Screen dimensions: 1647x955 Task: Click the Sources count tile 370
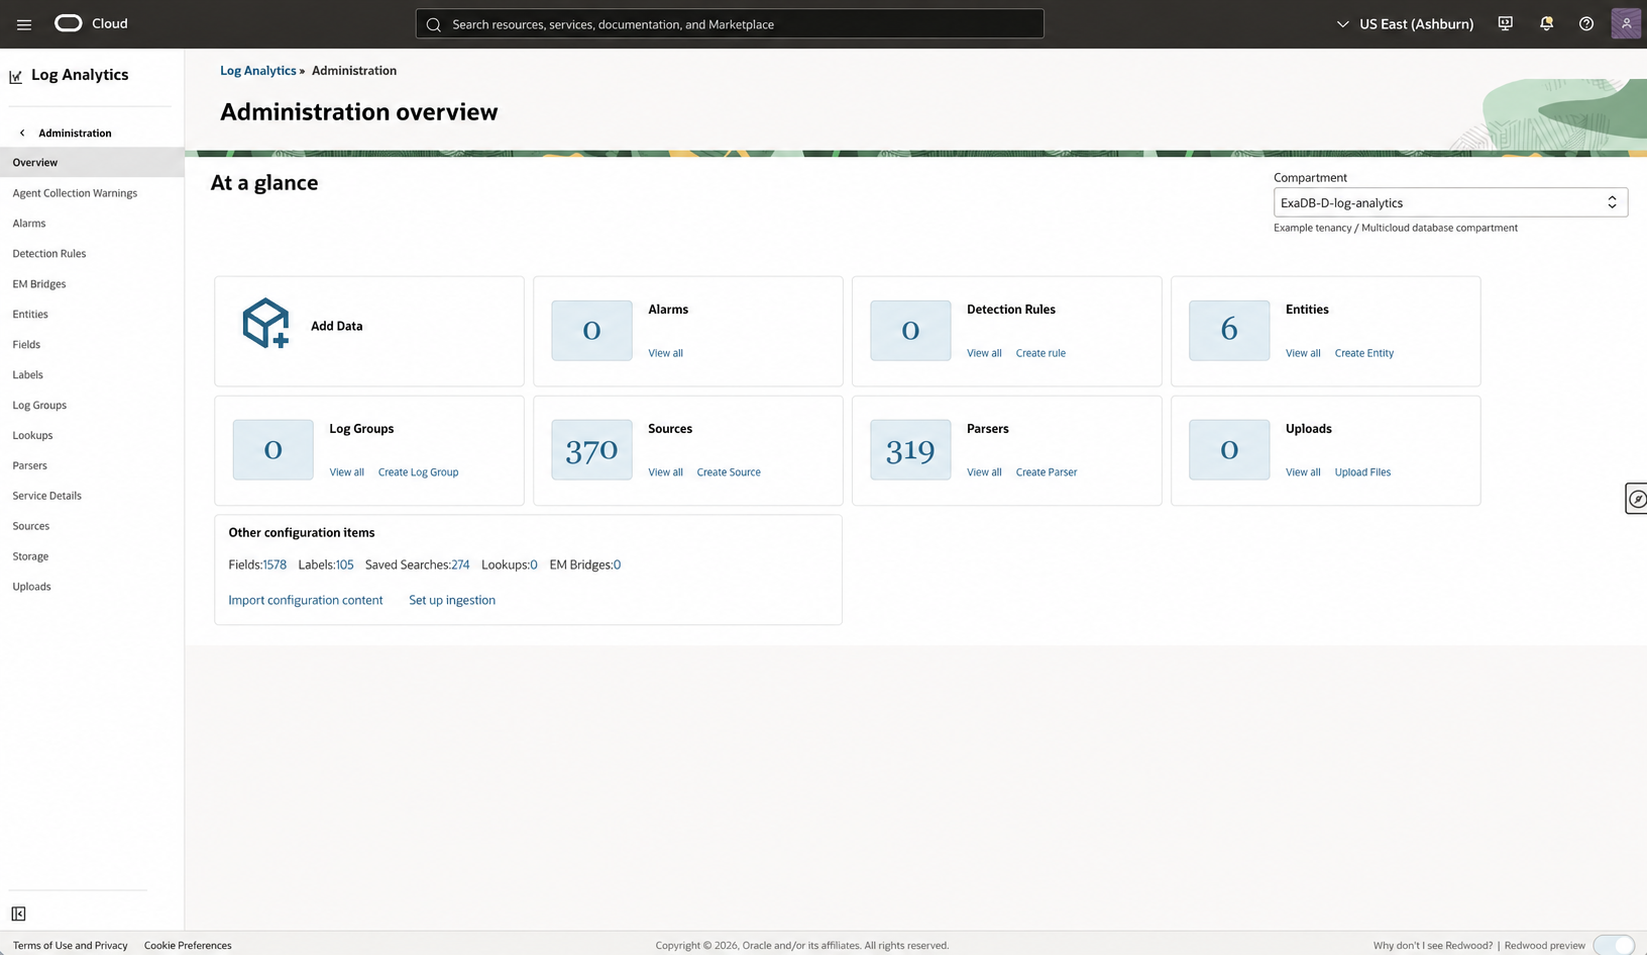592,450
